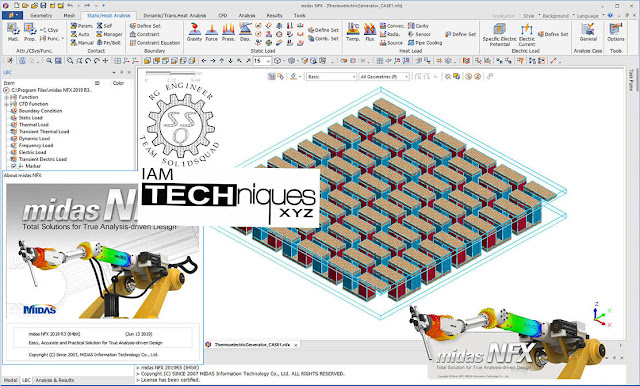The width and height of the screenshot is (640, 386).
Task: Open the contact Manager tool
Action: [x=109, y=34]
